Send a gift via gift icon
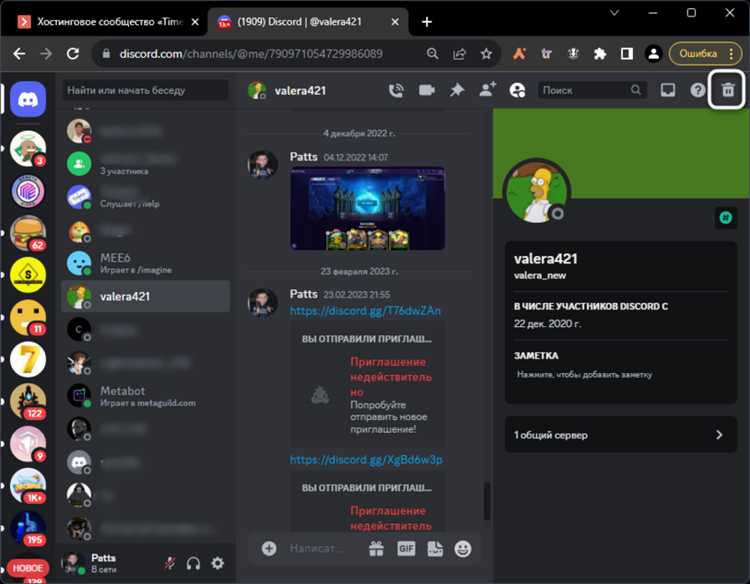750x584 pixels. [376, 548]
